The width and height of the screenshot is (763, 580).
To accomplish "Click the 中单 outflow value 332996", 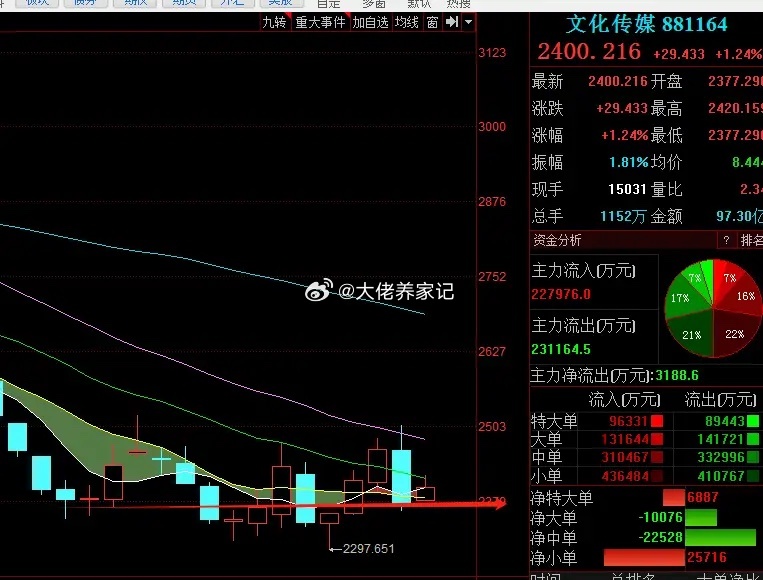I will (x=721, y=457).
